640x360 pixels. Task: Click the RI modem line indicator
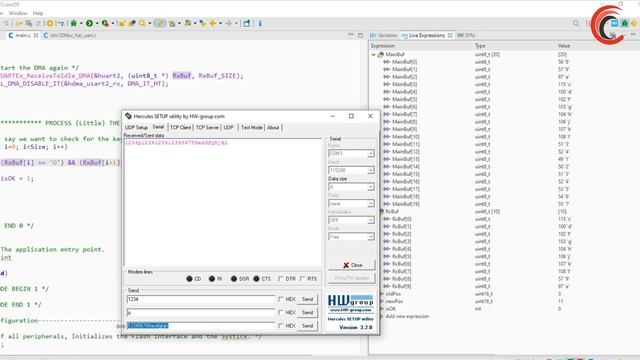[x=211, y=279]
